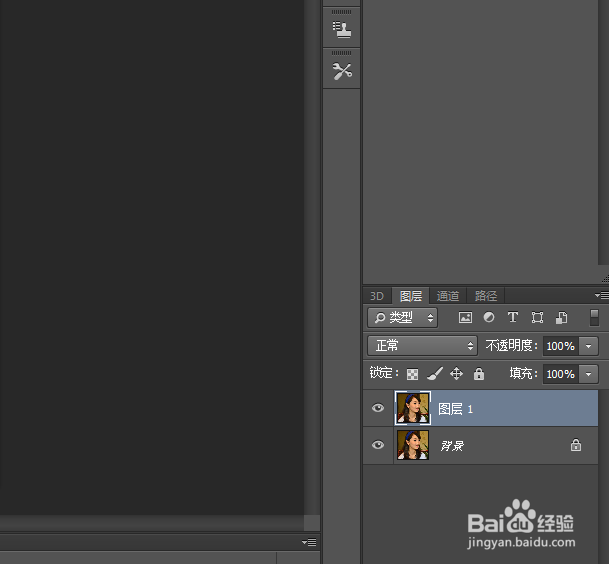The height and width of the screenshot is (564, 609).
Task: Open the layers panel flyout menu
Action: (x=602, y=296)
